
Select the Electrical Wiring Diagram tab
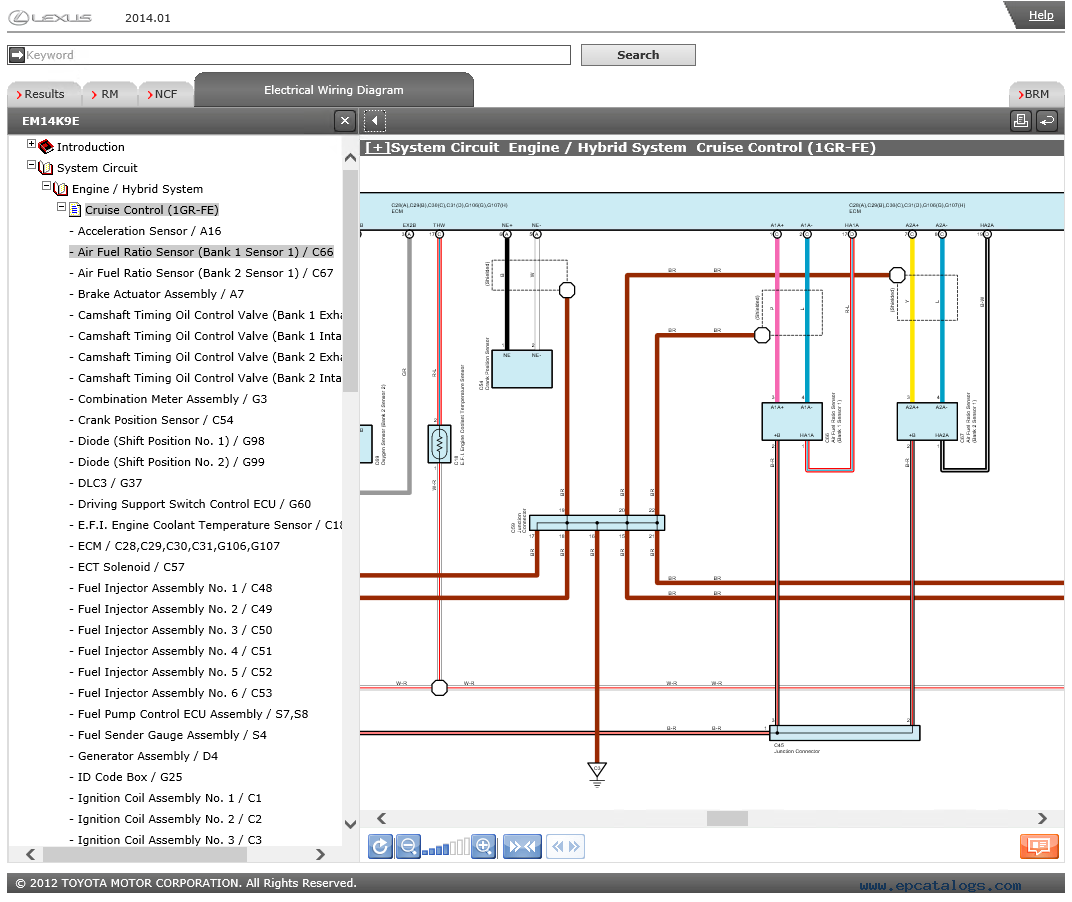click(x=334, y=90)
